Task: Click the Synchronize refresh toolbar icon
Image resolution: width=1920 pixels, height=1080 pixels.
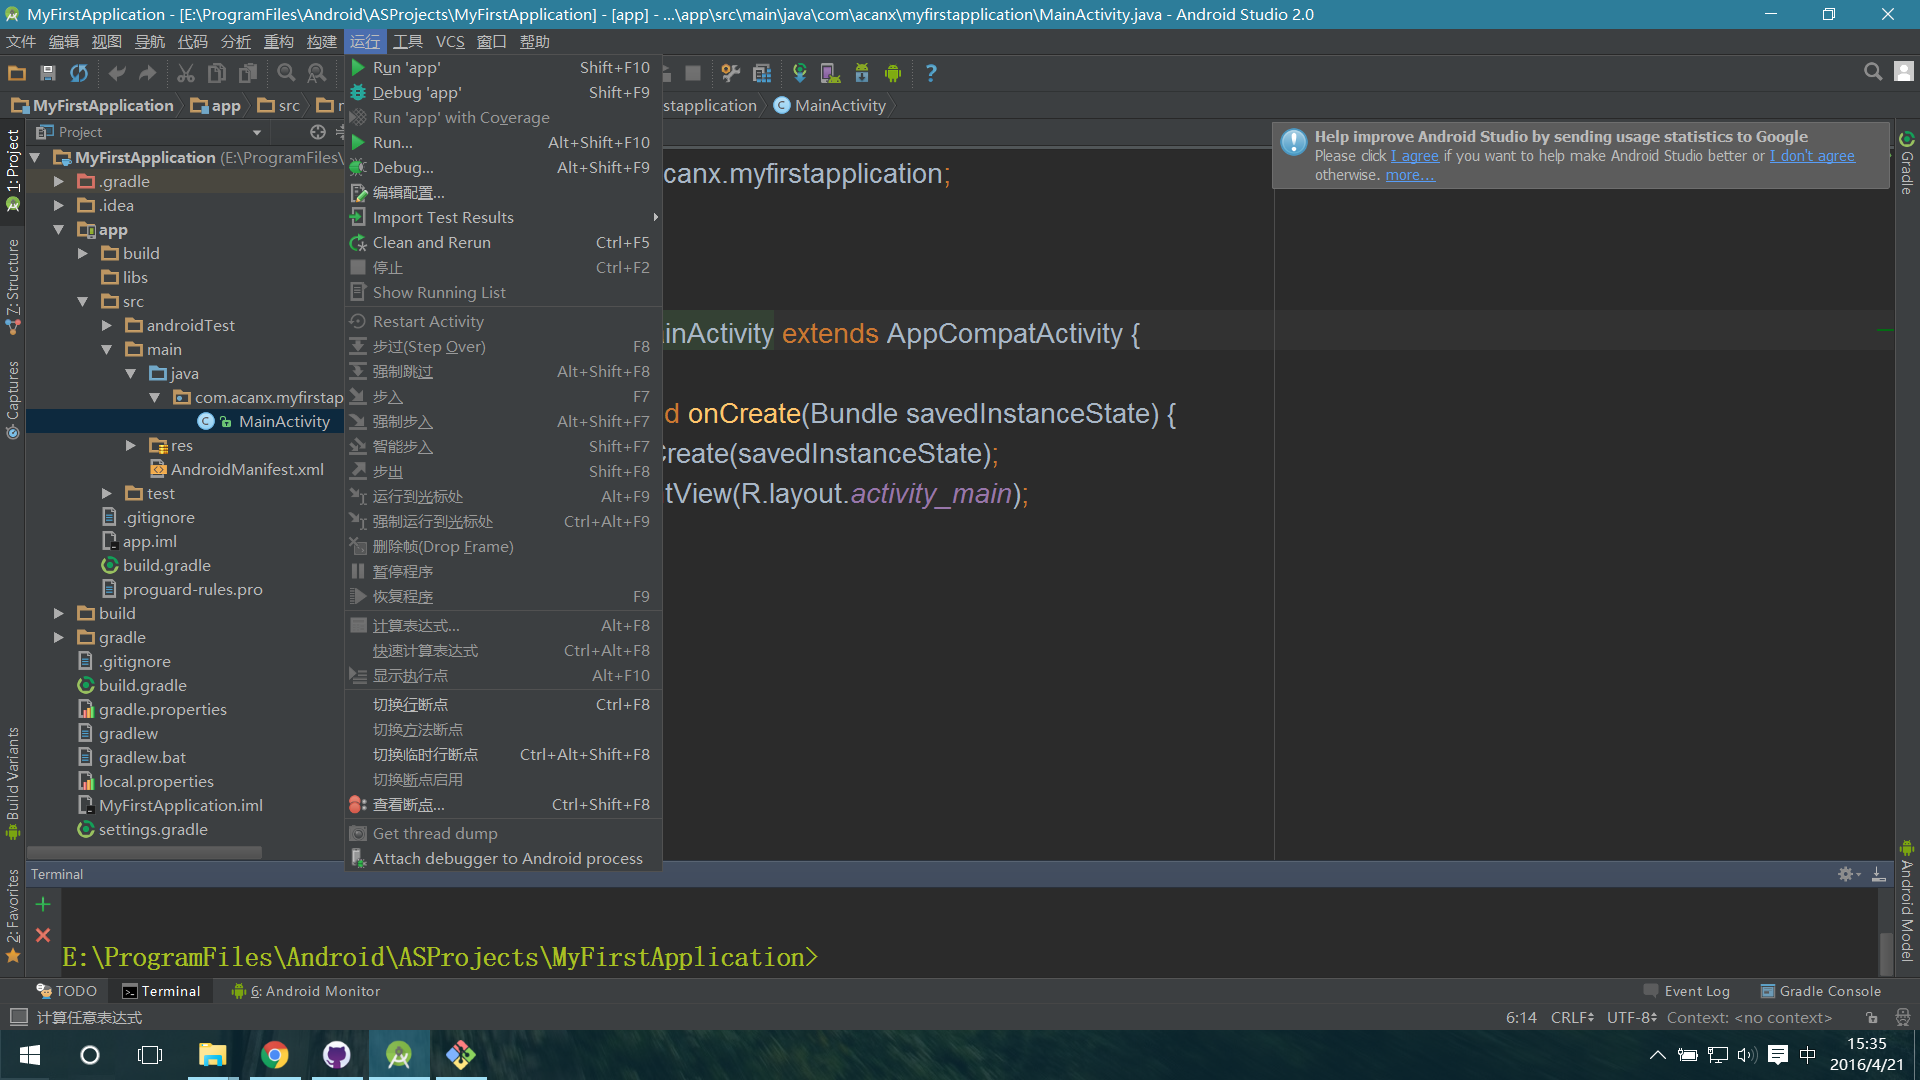Action: [x=79, y=73]
